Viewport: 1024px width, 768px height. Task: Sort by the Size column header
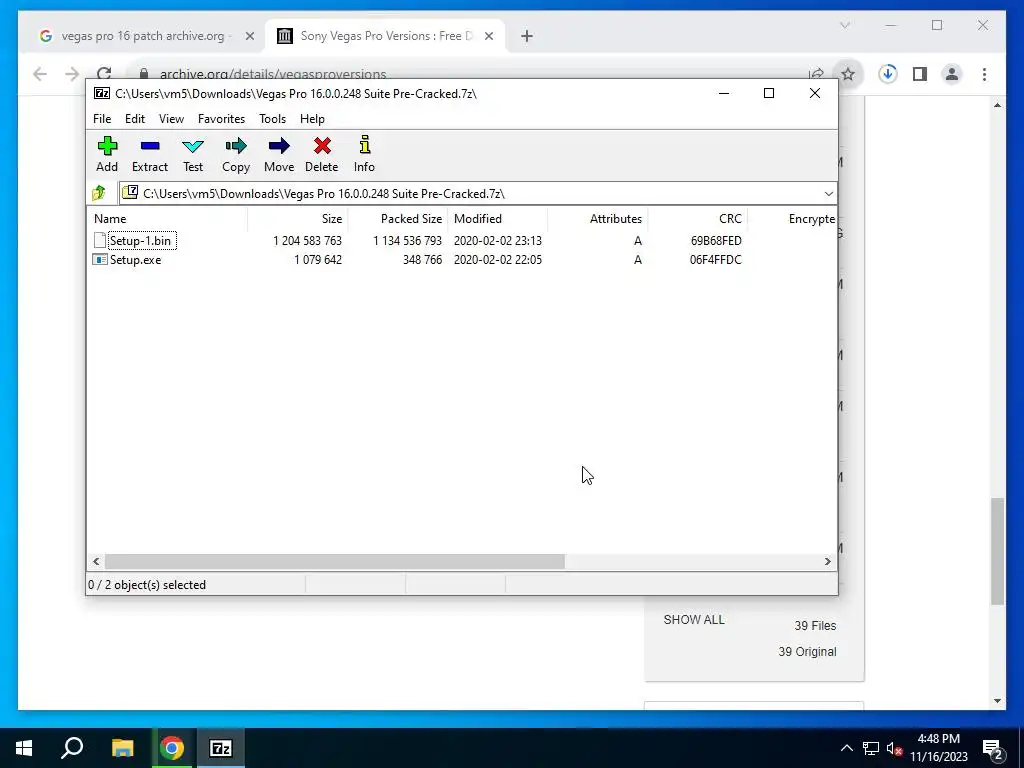pos(298,219)
